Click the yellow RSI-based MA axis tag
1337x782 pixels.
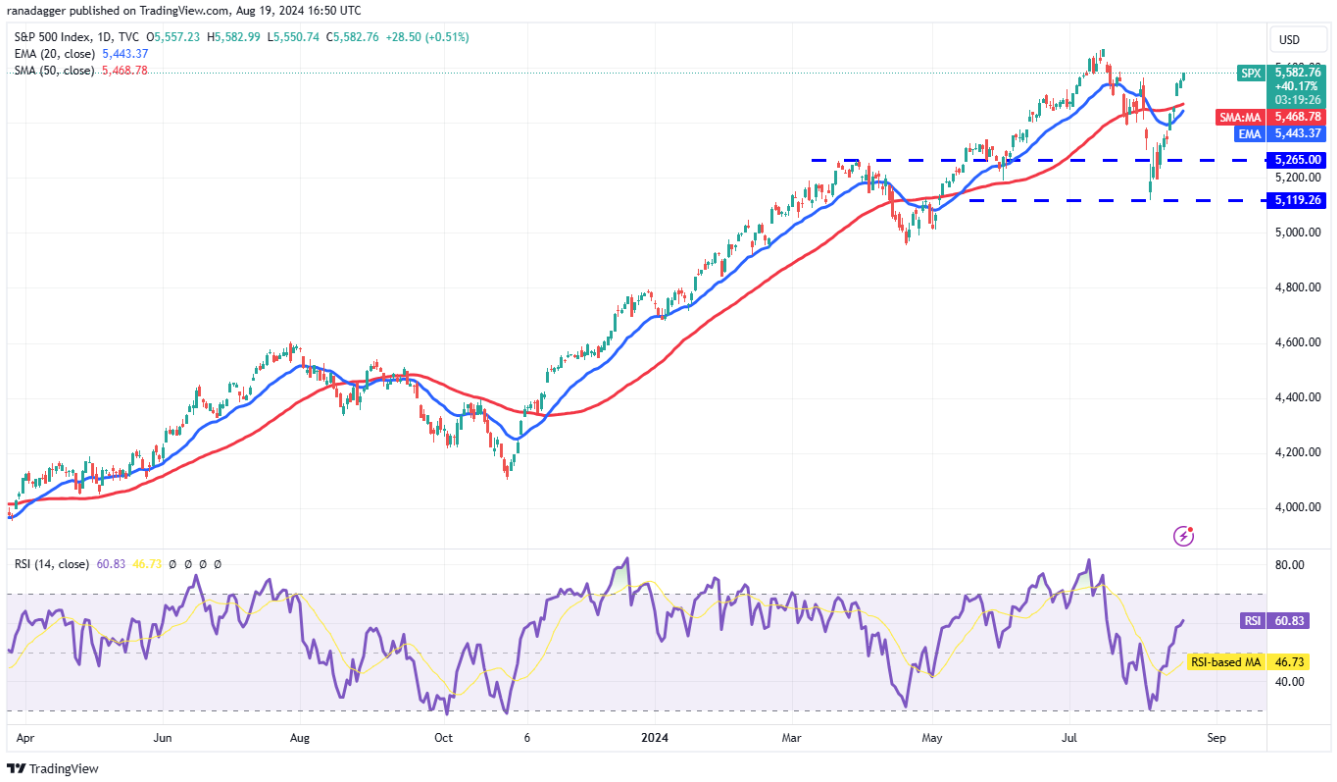click(1226, 662)
